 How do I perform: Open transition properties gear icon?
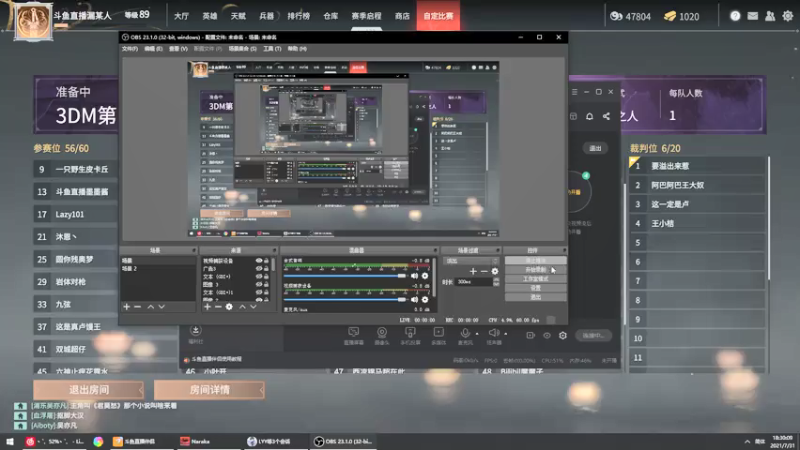[x=495, y=271]
